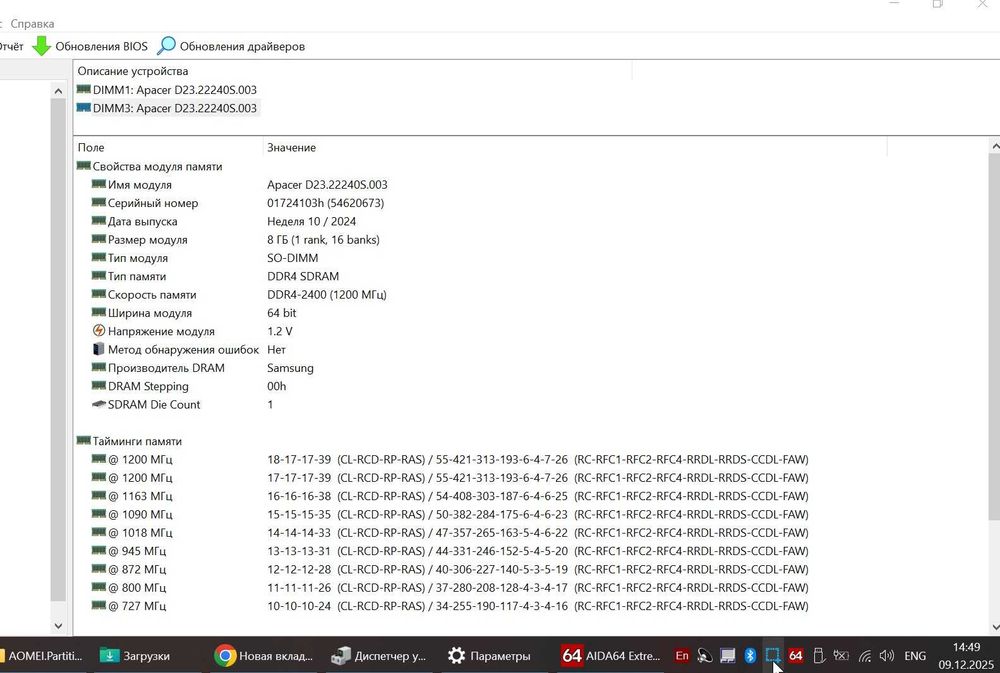The width and height of the screenshot is (1000, 673).
Task: Click the Описание устройства column header
Action: 133,71
